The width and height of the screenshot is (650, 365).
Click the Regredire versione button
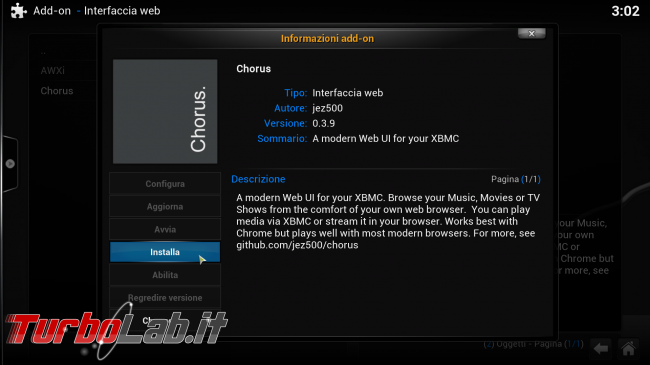[165, 298]
